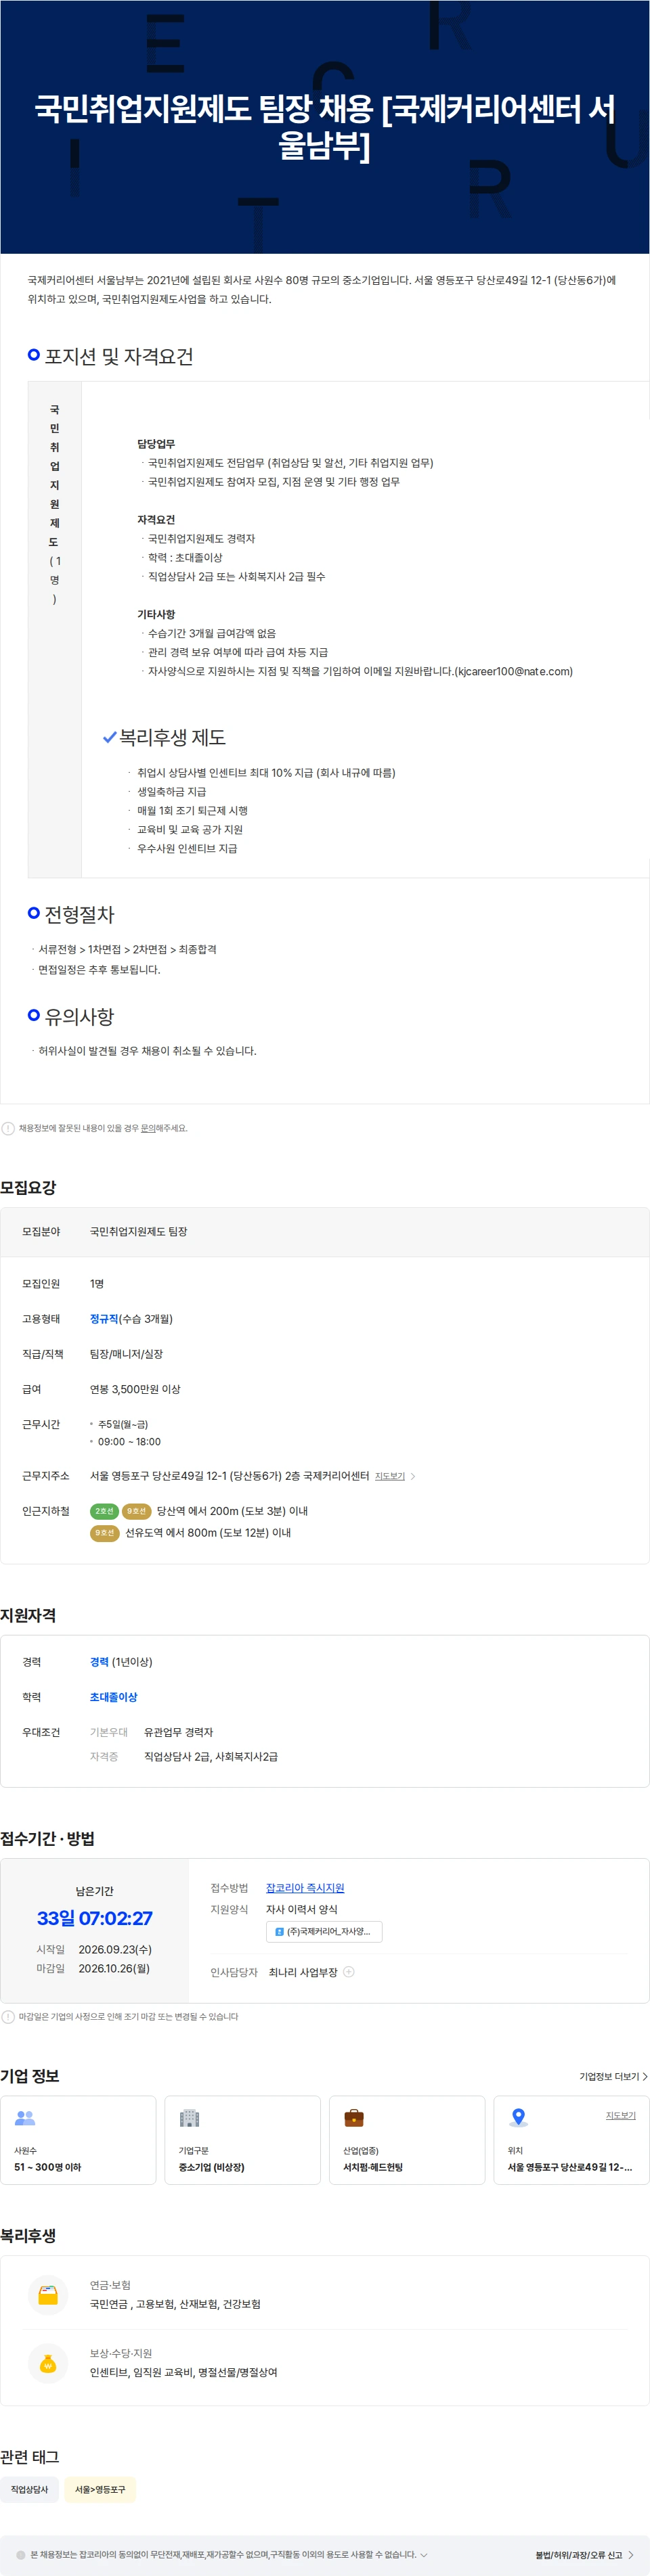Click 최나리 사업부장 contact name
This screenshot has width=650, height=2576.
pyautogui.click(x=303, y=1972)
